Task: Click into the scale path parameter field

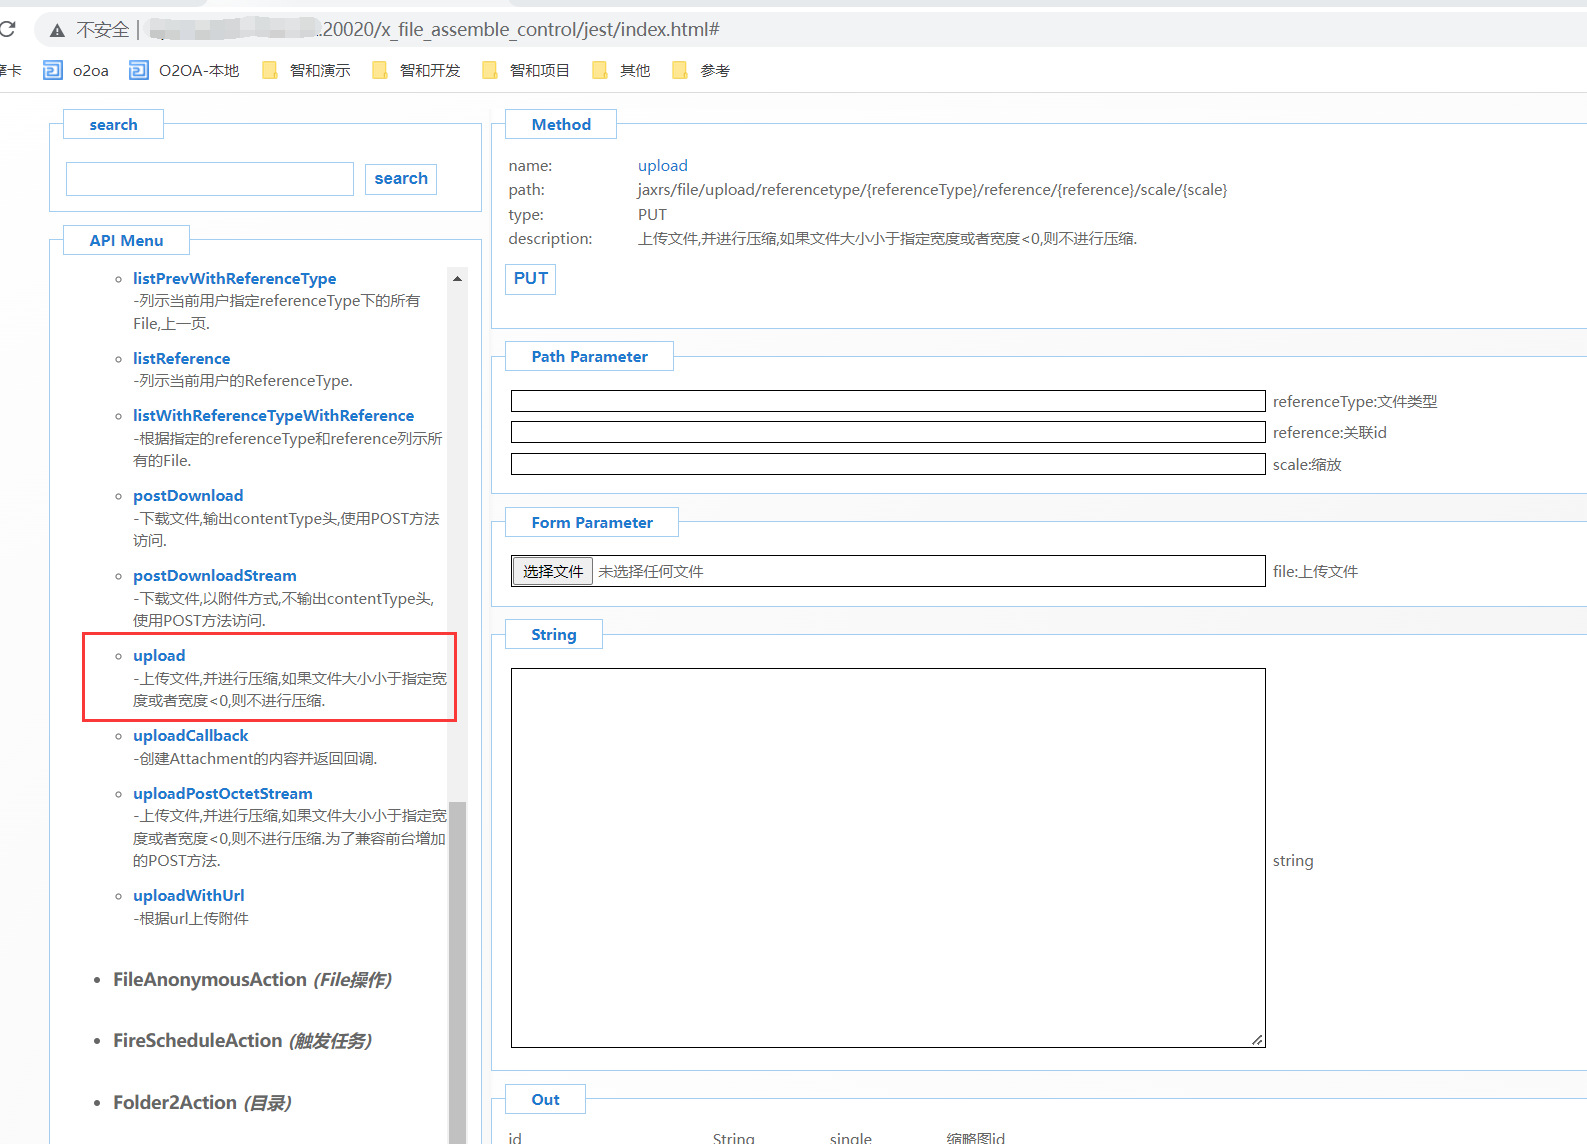Action: [887, 464]
